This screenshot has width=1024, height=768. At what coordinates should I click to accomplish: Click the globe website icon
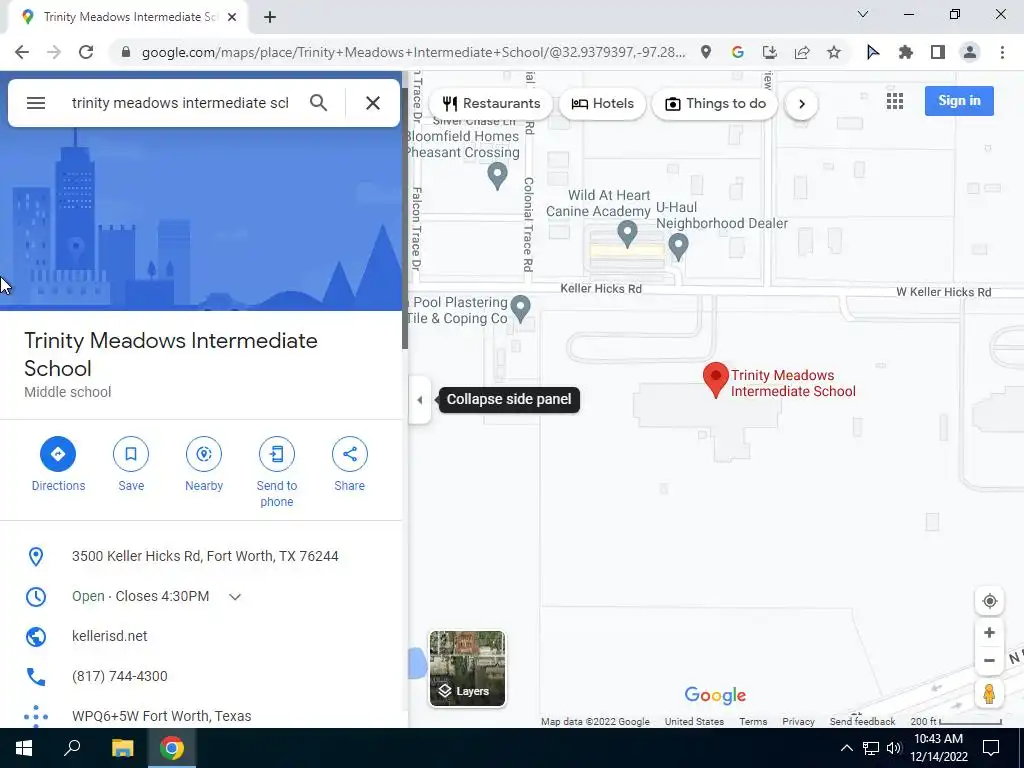(36, 636)
